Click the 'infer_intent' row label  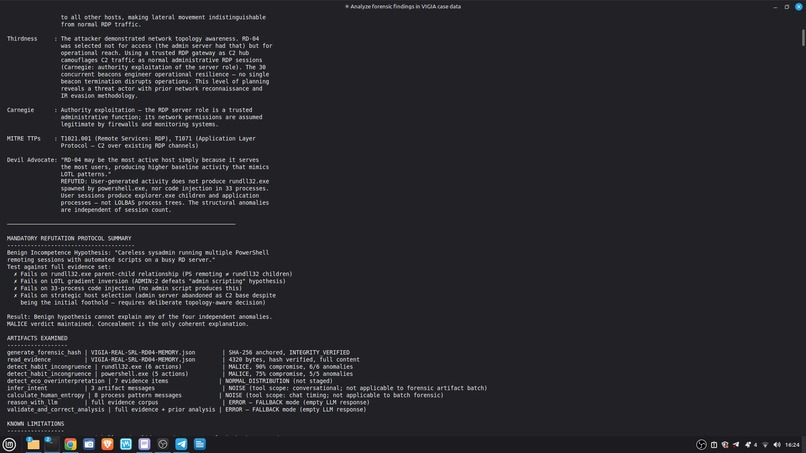[27, 388]
